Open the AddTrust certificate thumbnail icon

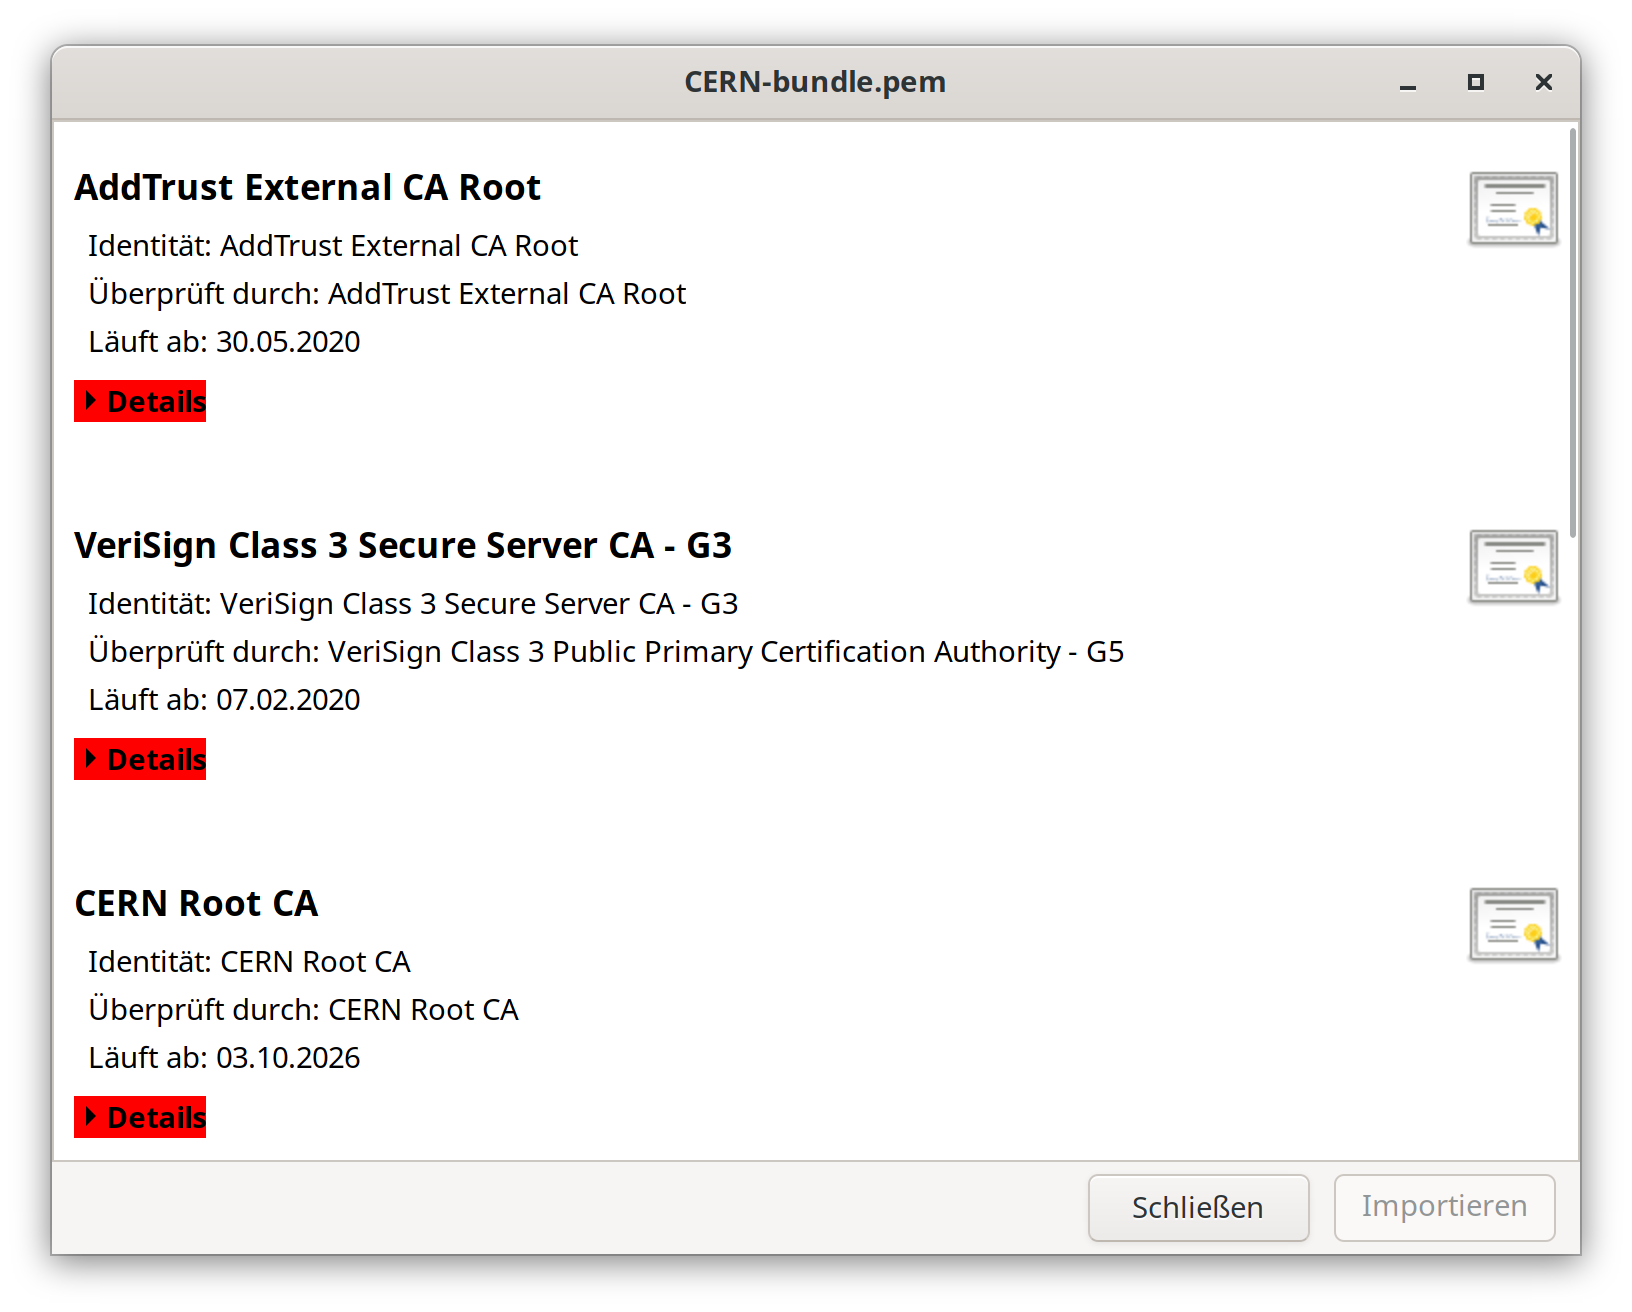tap(1513, 208)
